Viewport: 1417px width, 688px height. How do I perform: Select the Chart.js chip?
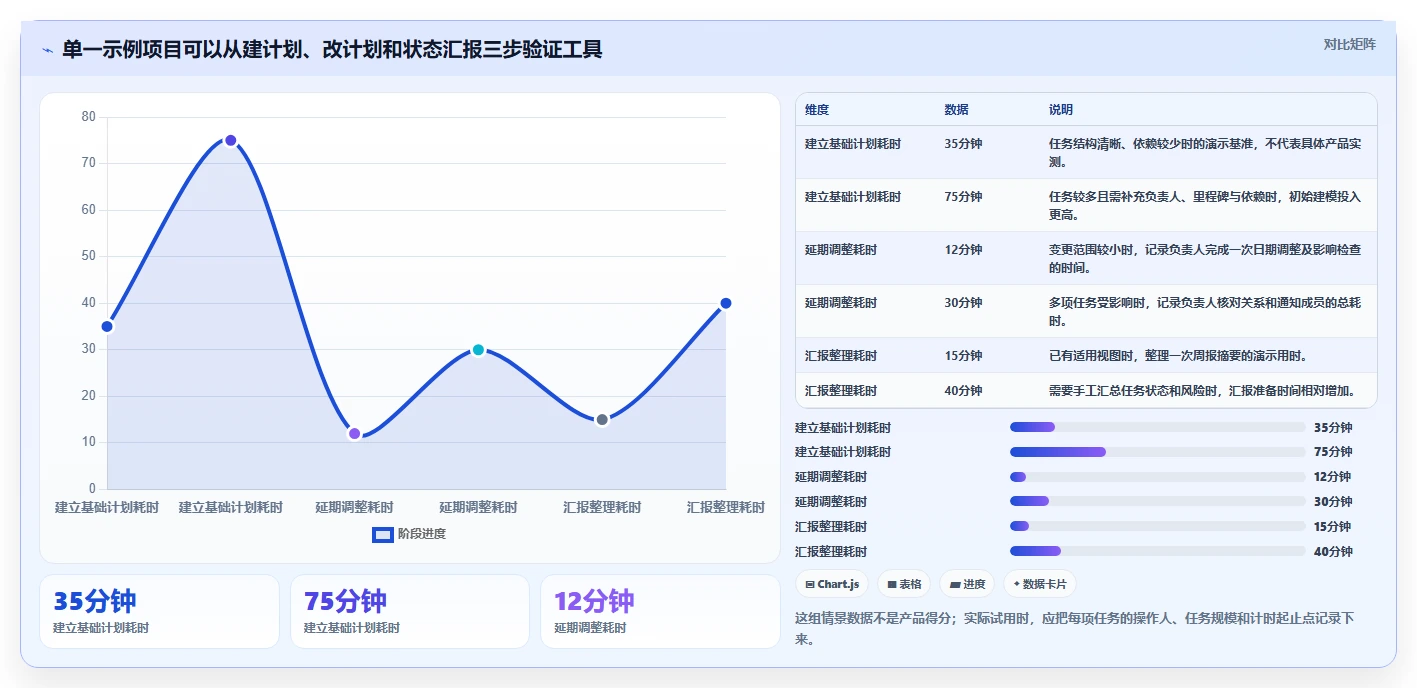coord(832,584)
